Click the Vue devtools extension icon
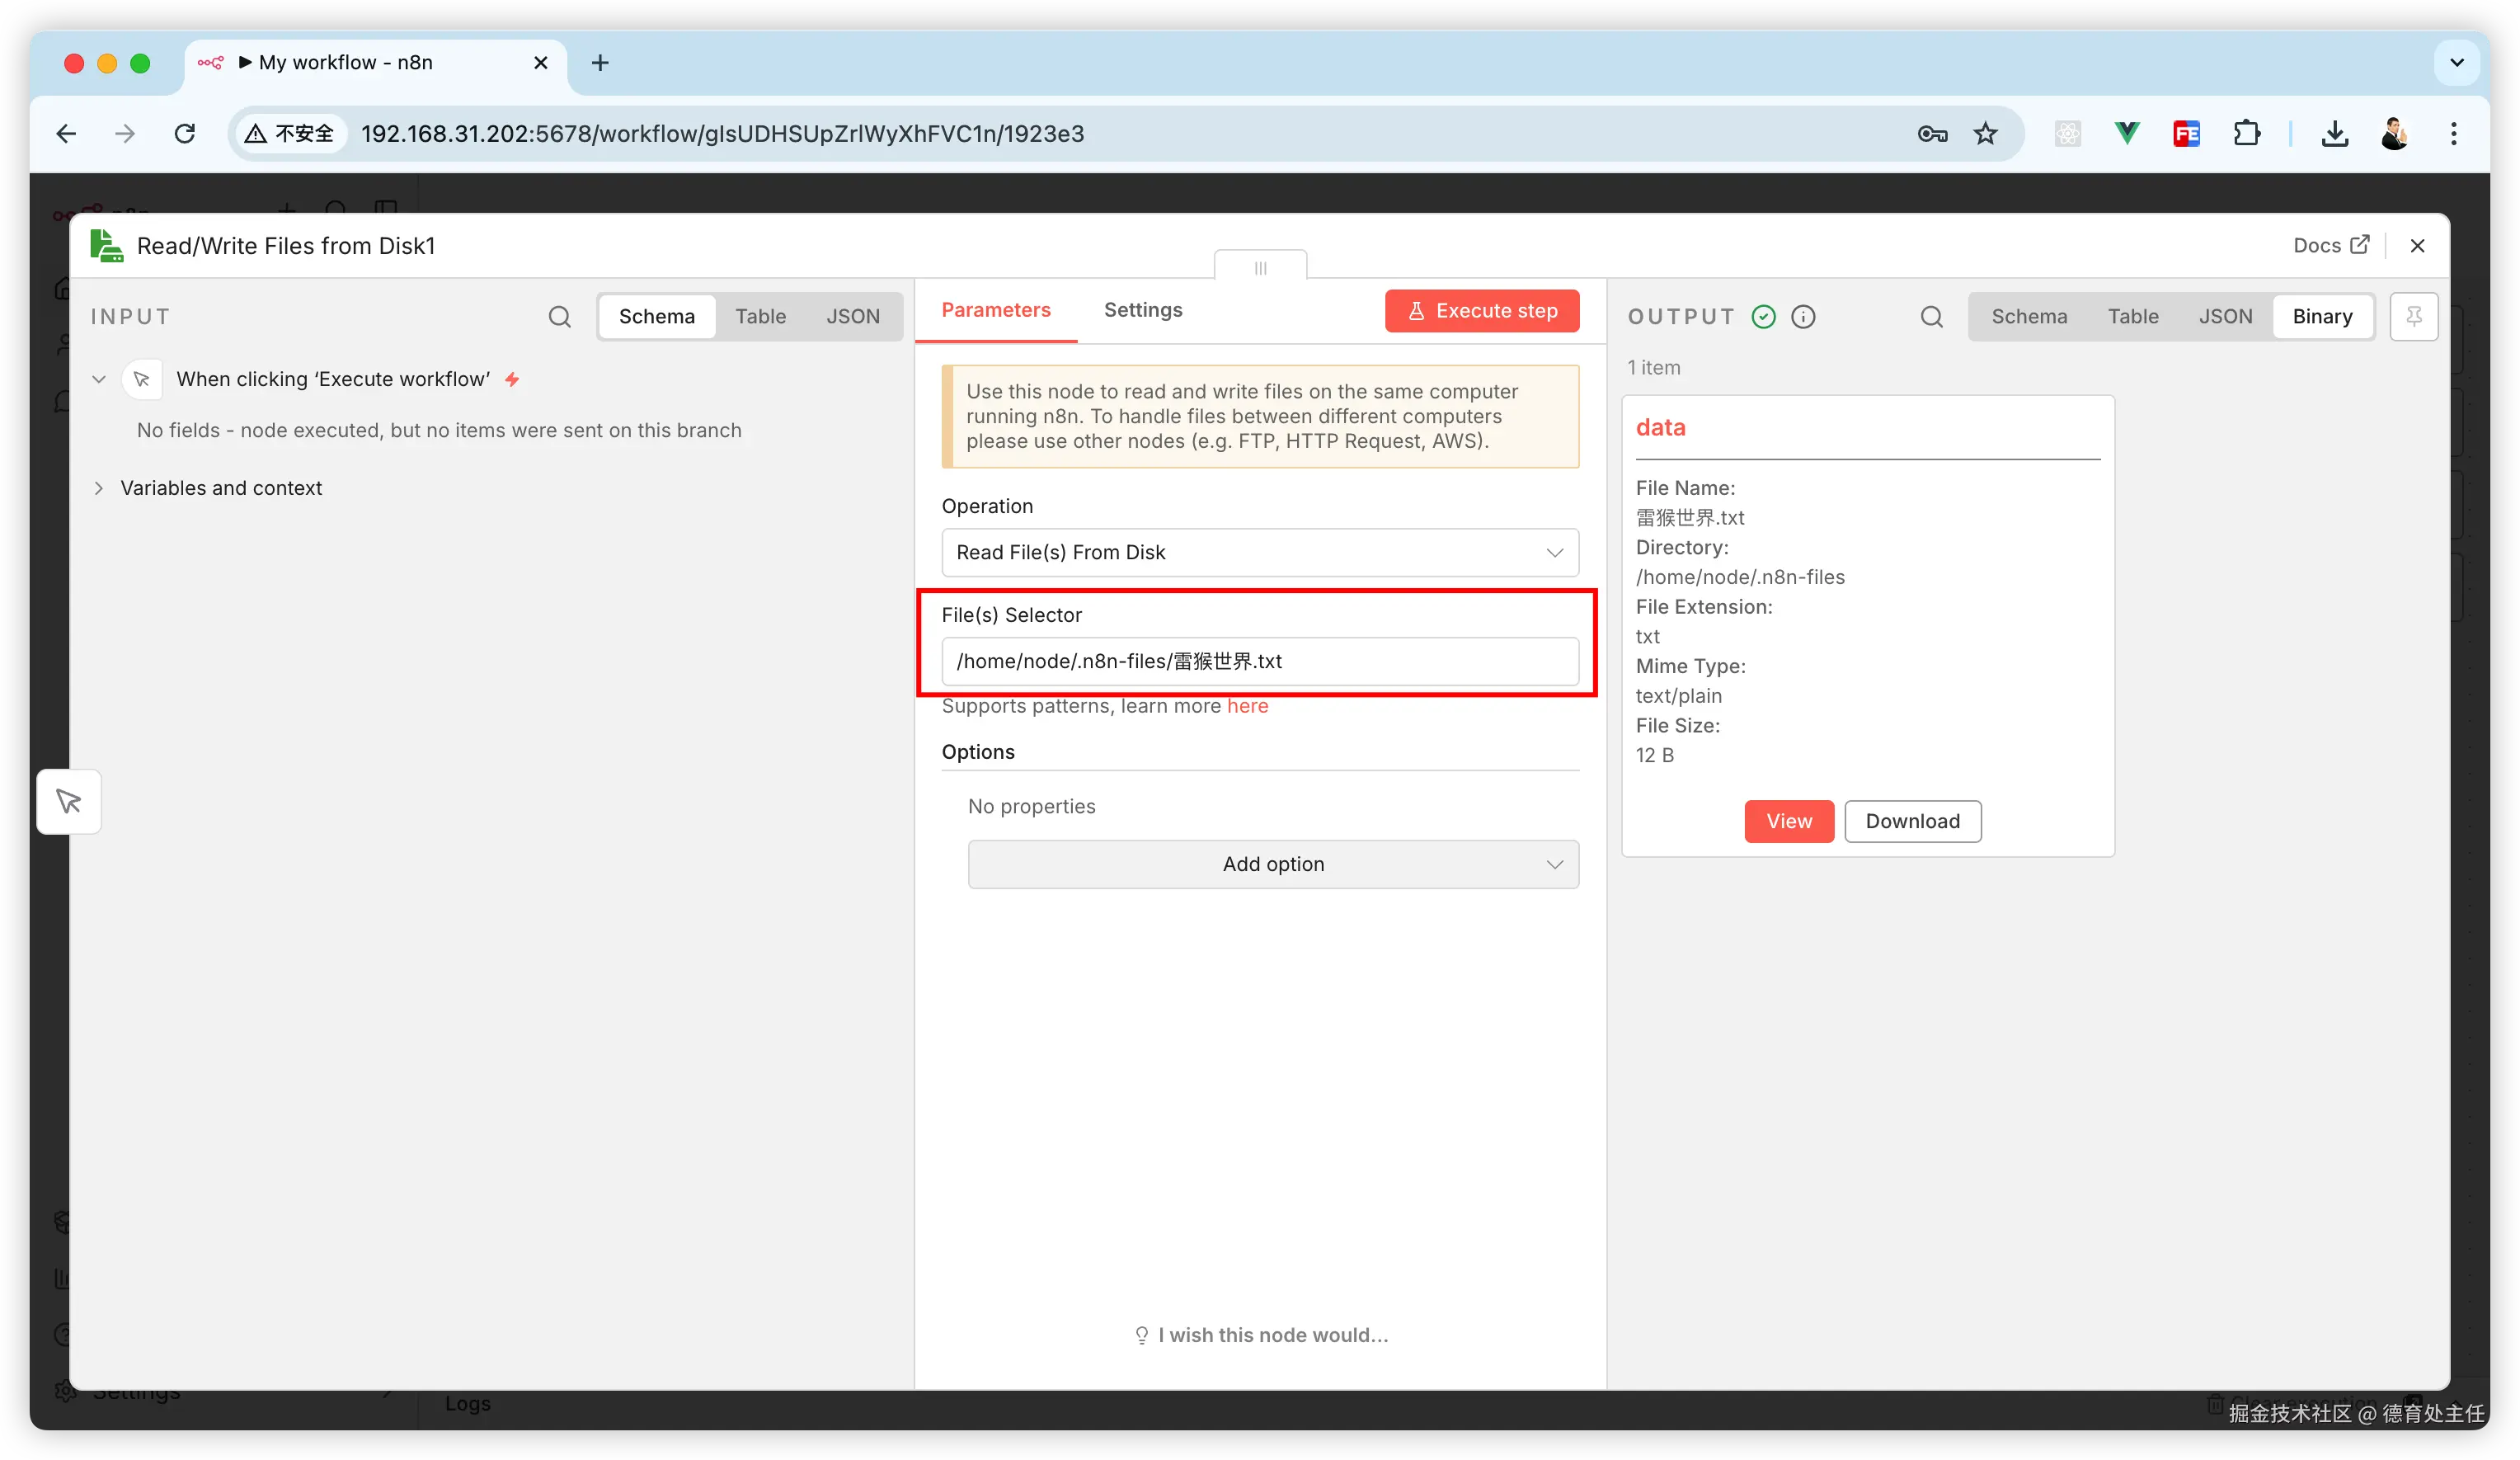The image size is (2520, 1460). pos(2127,133)
